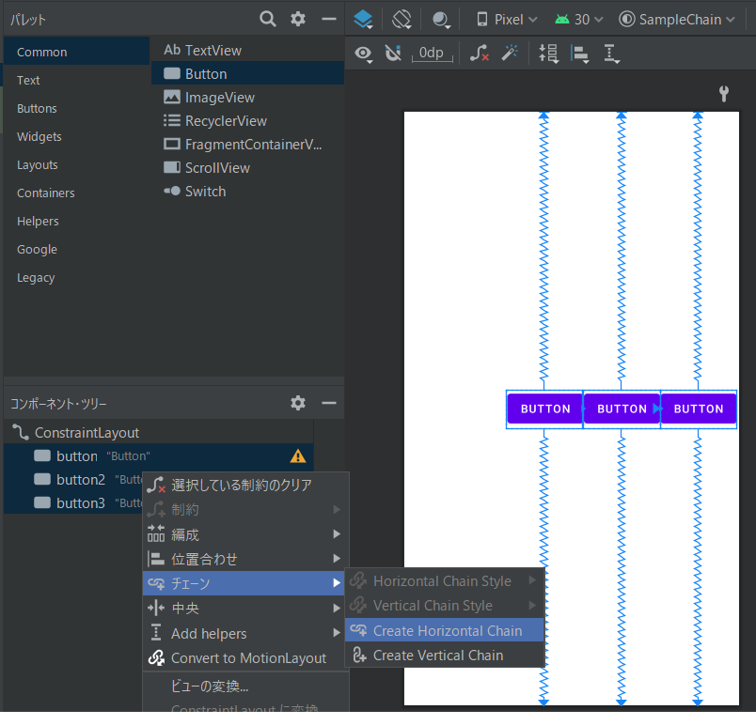Expand the チェーン submenu
Image resolution: width=756 pixels, height=712 pixels.
(244, 583)
